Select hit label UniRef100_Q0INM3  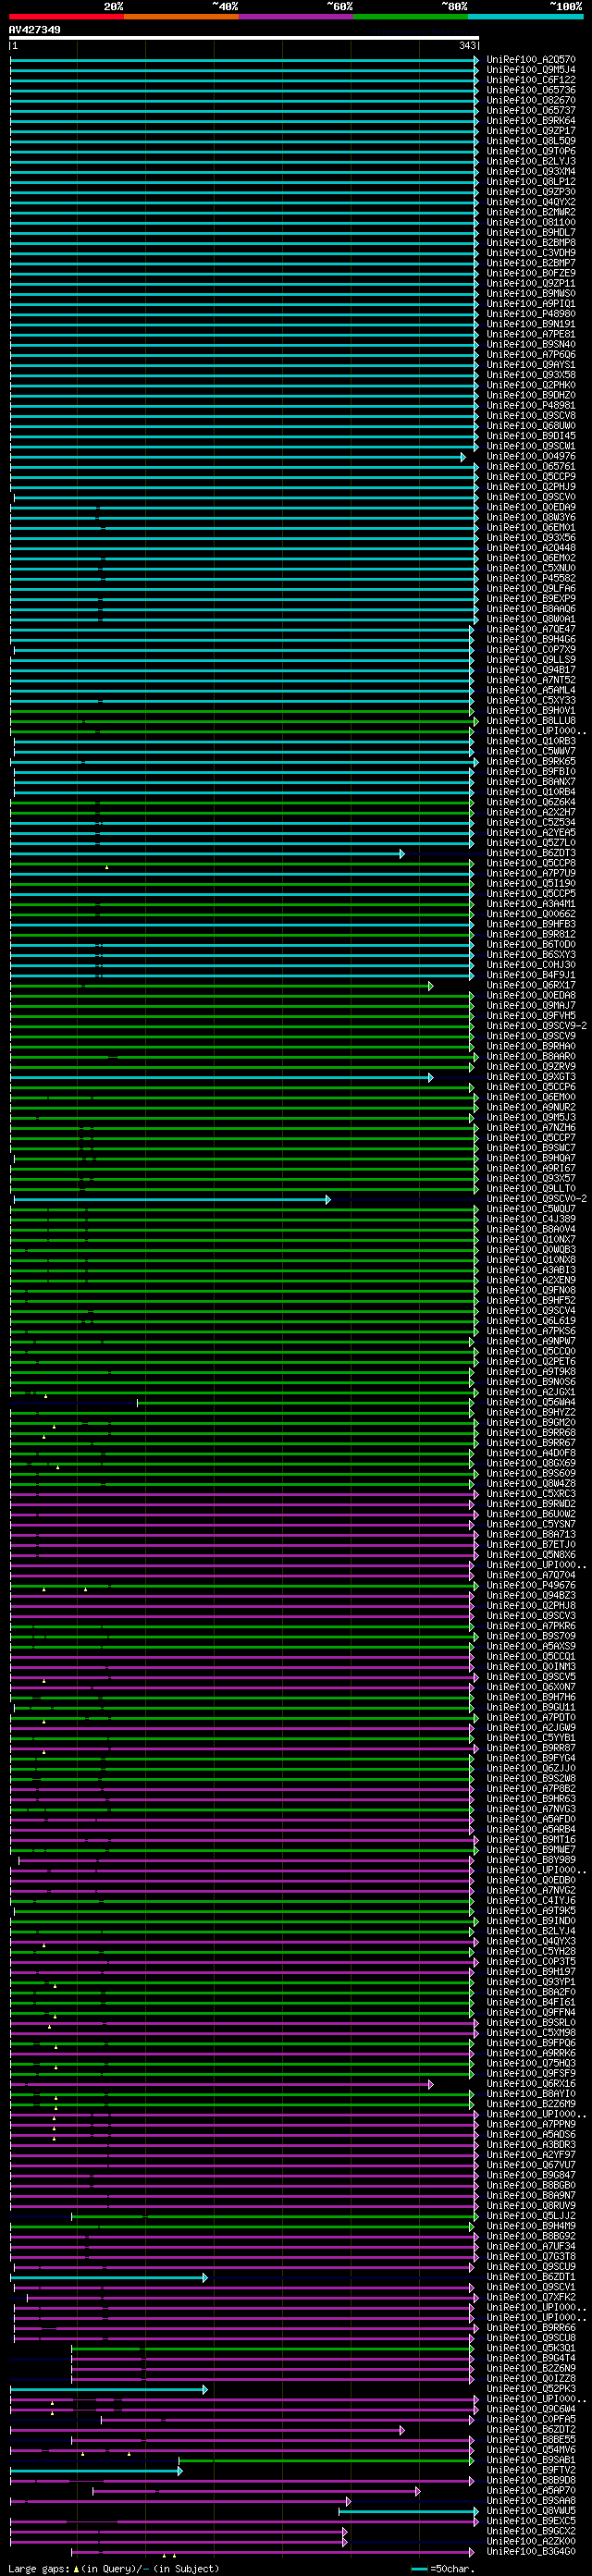coord(530,1667)
